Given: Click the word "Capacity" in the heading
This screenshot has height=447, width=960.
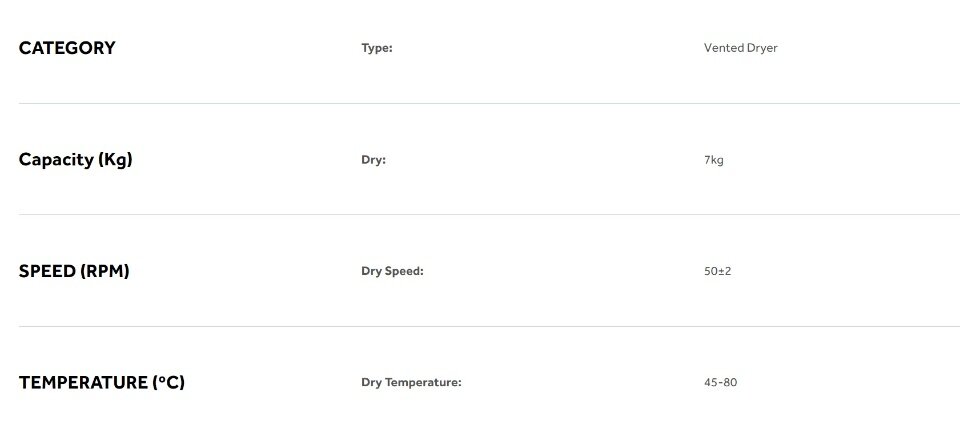Looking at the screenshot, I should [x=56, y=160].
